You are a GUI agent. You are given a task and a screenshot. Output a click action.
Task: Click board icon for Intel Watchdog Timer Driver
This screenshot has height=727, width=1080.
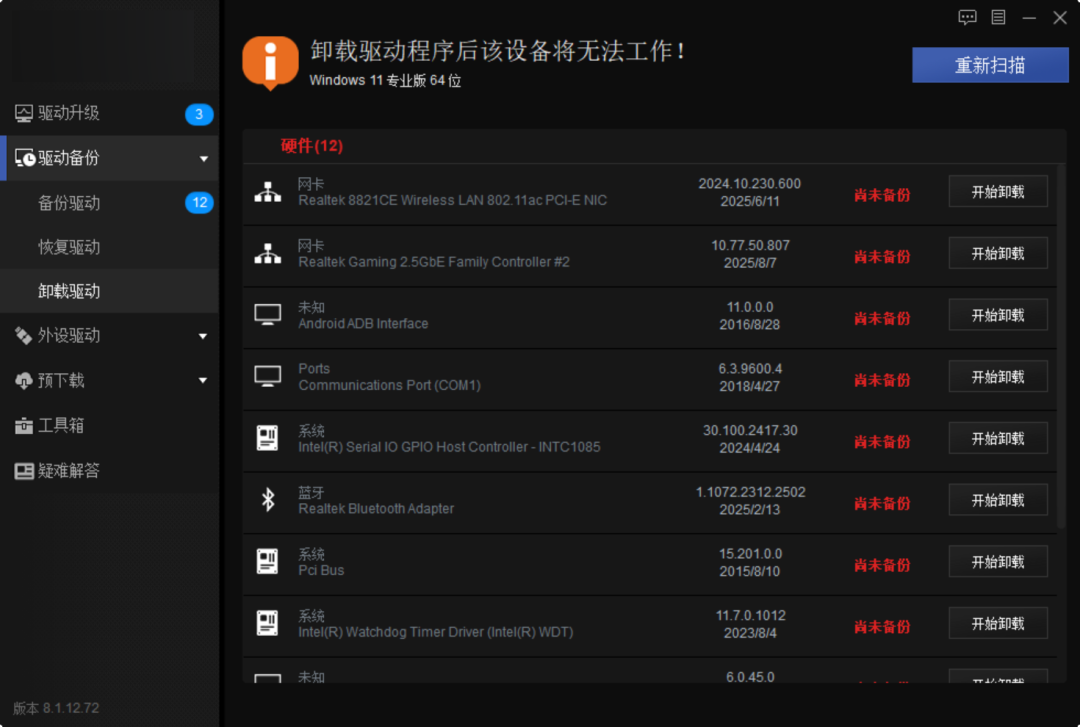pyautogui.click(x=267, y=623)
